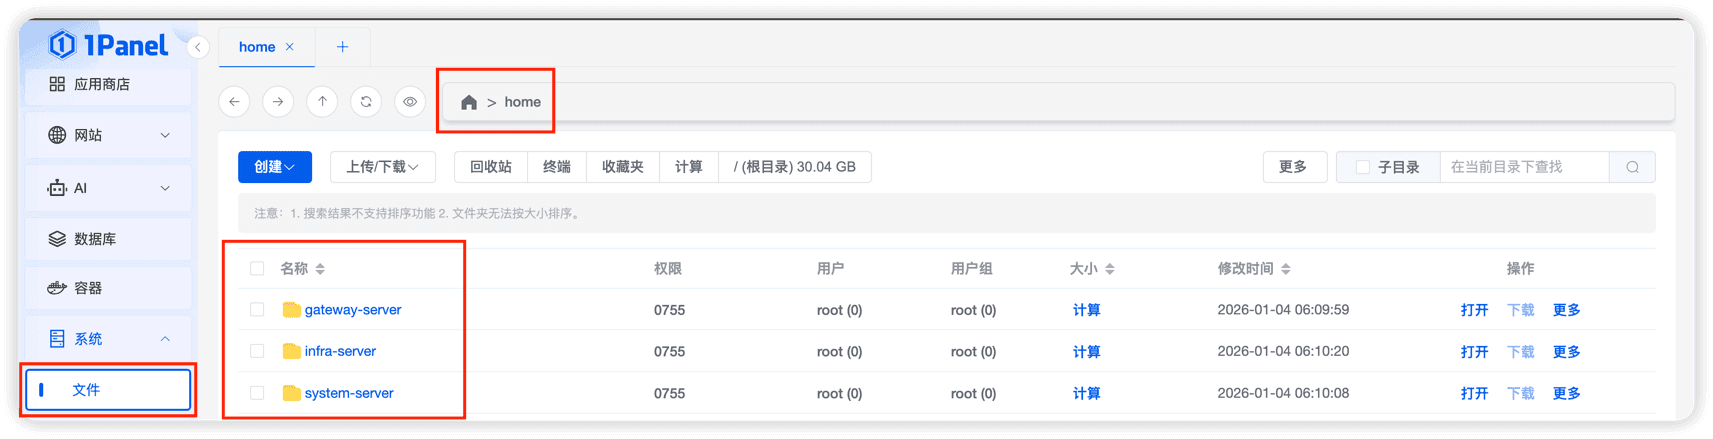Viewport: 1713px width, 439px height.
Task: Open the 上传/下载 dropdown
Action: [x=382, y=167]
